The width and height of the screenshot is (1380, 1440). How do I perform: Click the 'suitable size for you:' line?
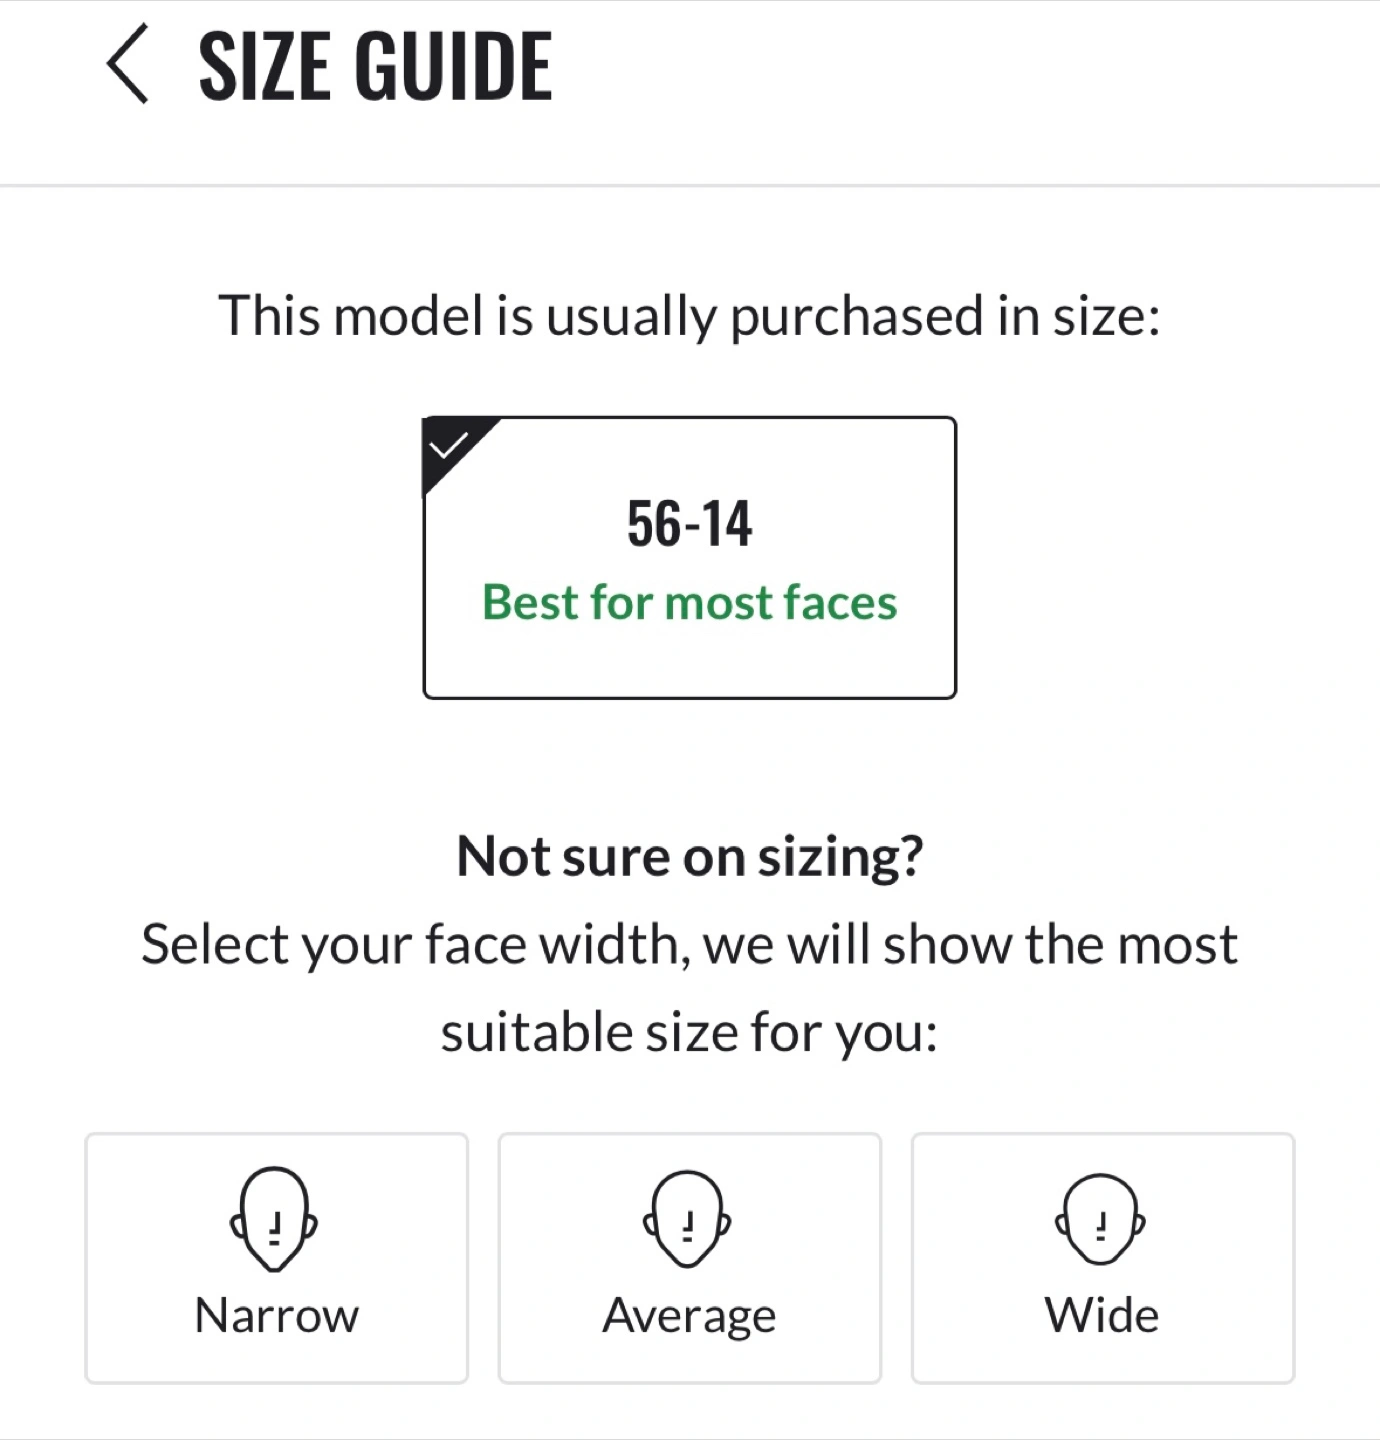click(689, 1033)
